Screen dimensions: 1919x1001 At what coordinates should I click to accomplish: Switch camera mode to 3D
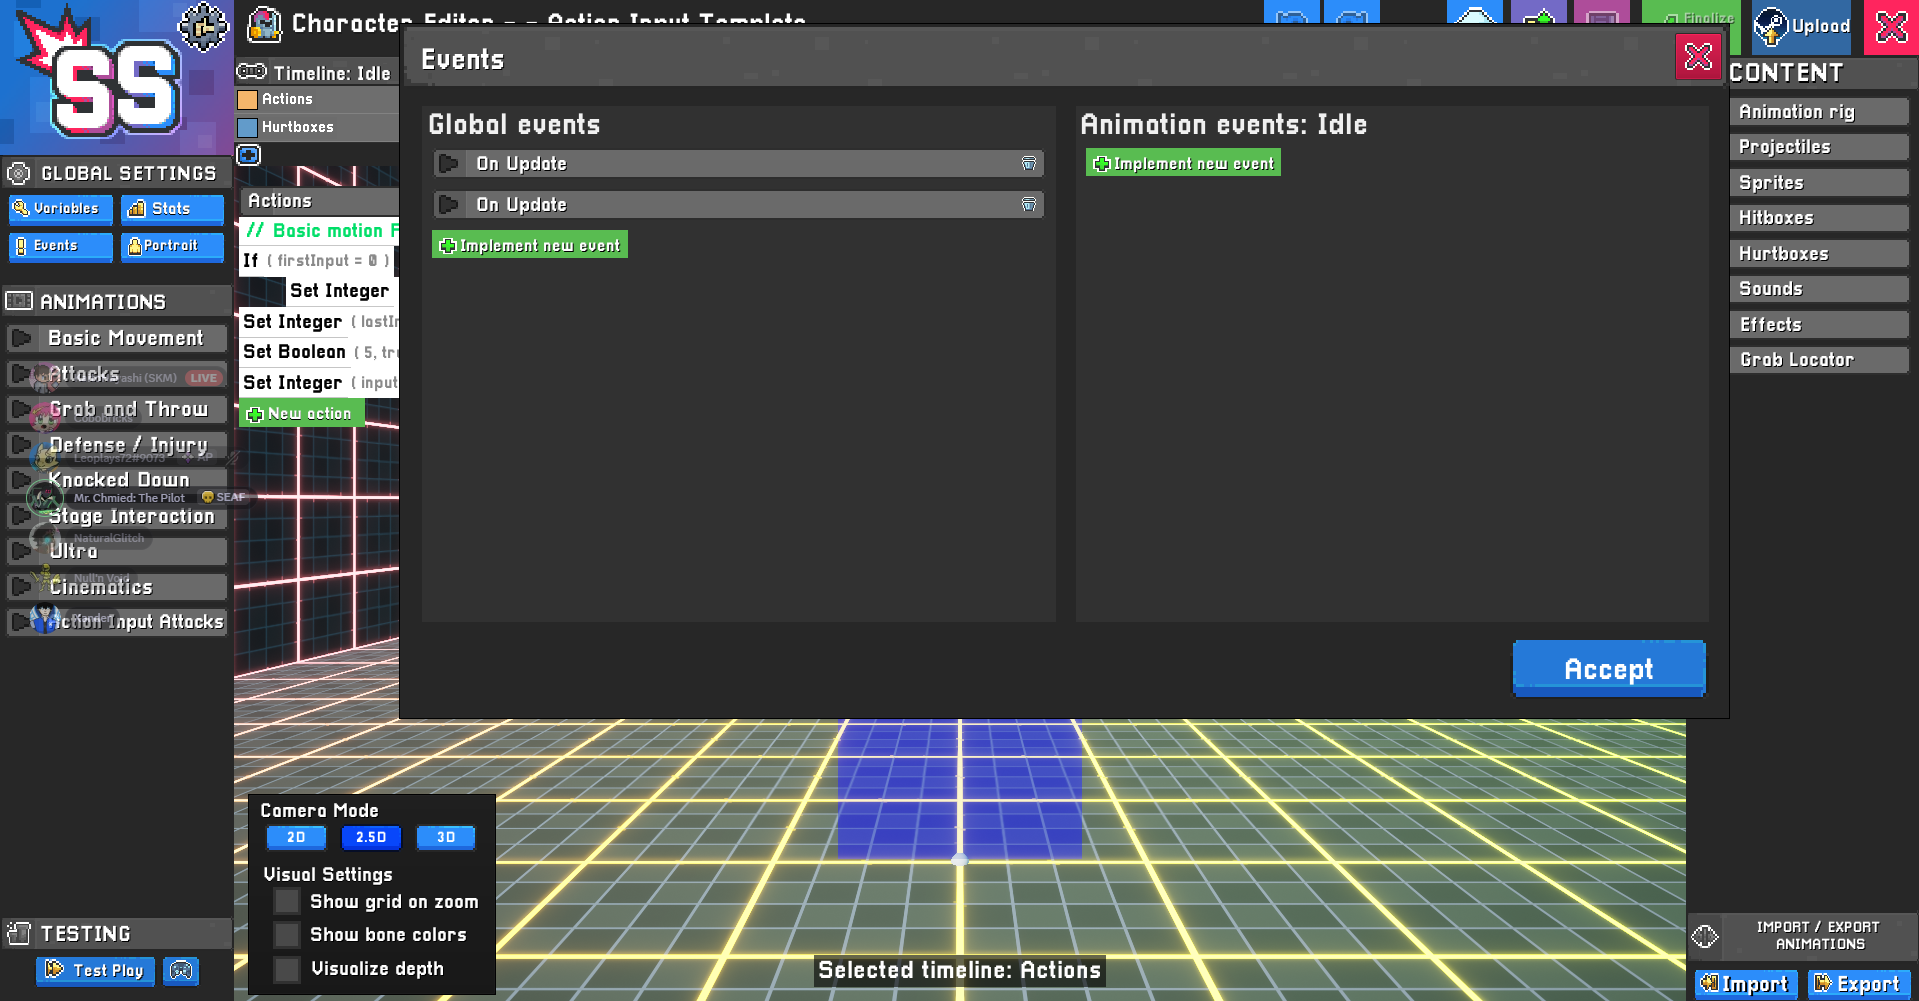click(x=446, y=838)
